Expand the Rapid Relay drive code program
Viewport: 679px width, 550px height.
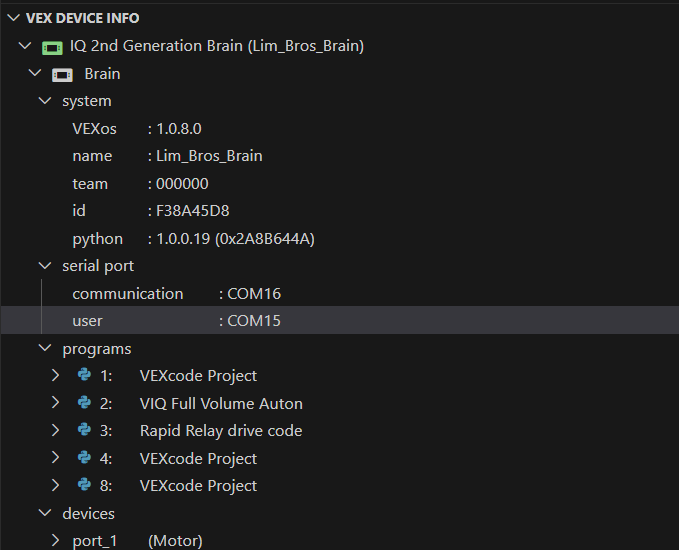[x=56, y=431]
